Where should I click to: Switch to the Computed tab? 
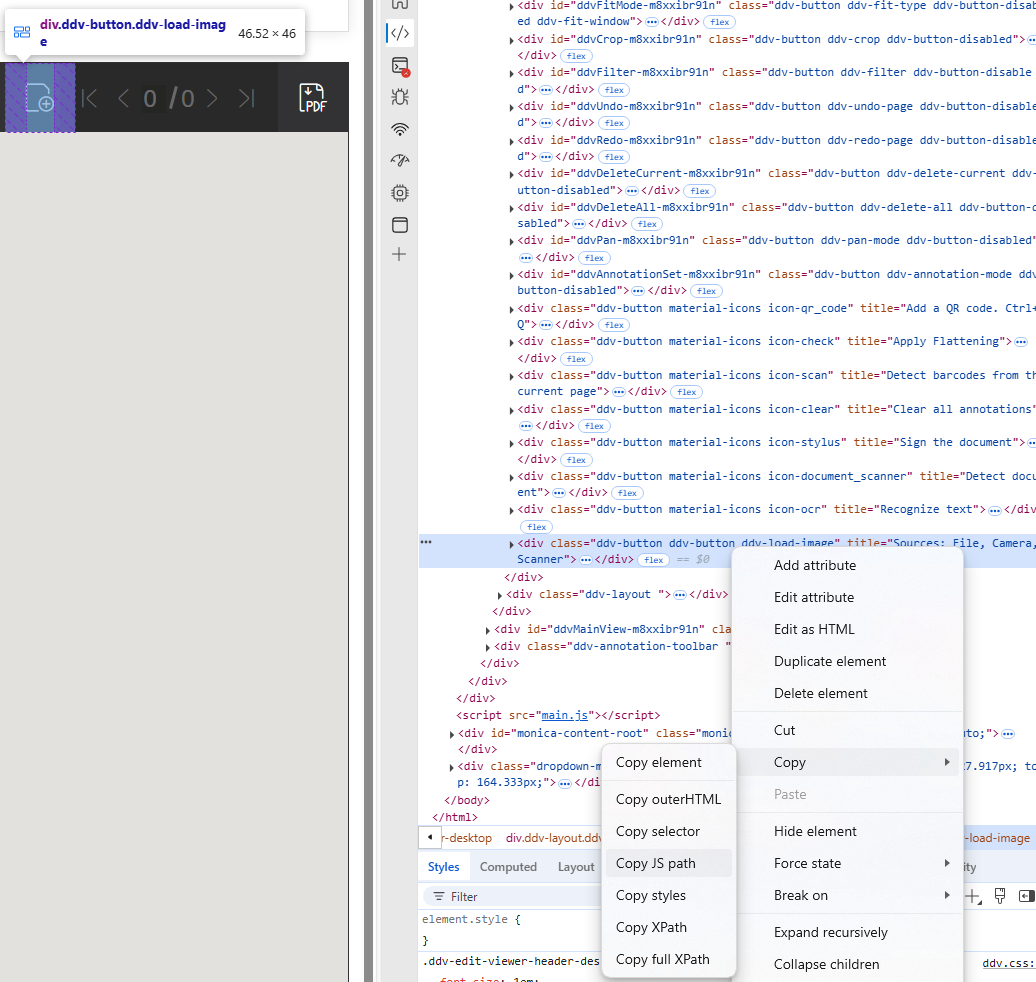click(x=508, y=867)
